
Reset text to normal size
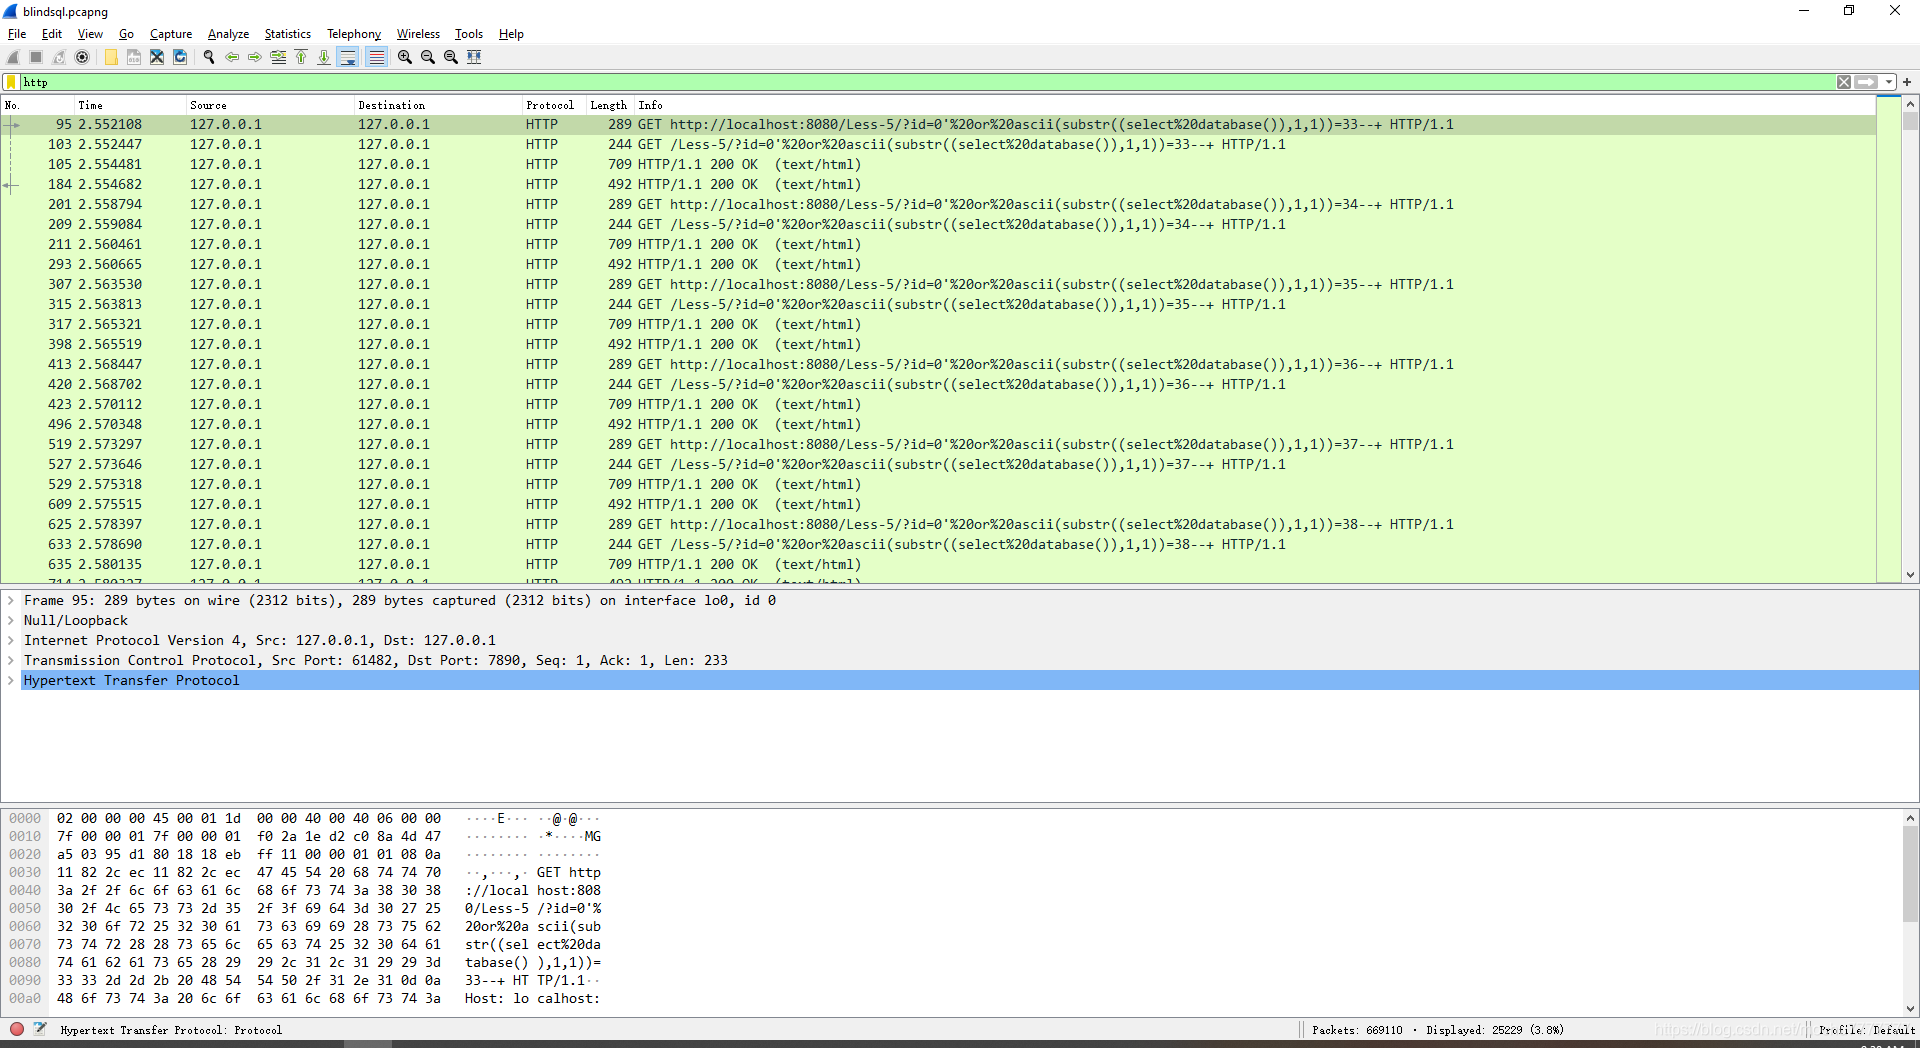click(x=451, y=57)
